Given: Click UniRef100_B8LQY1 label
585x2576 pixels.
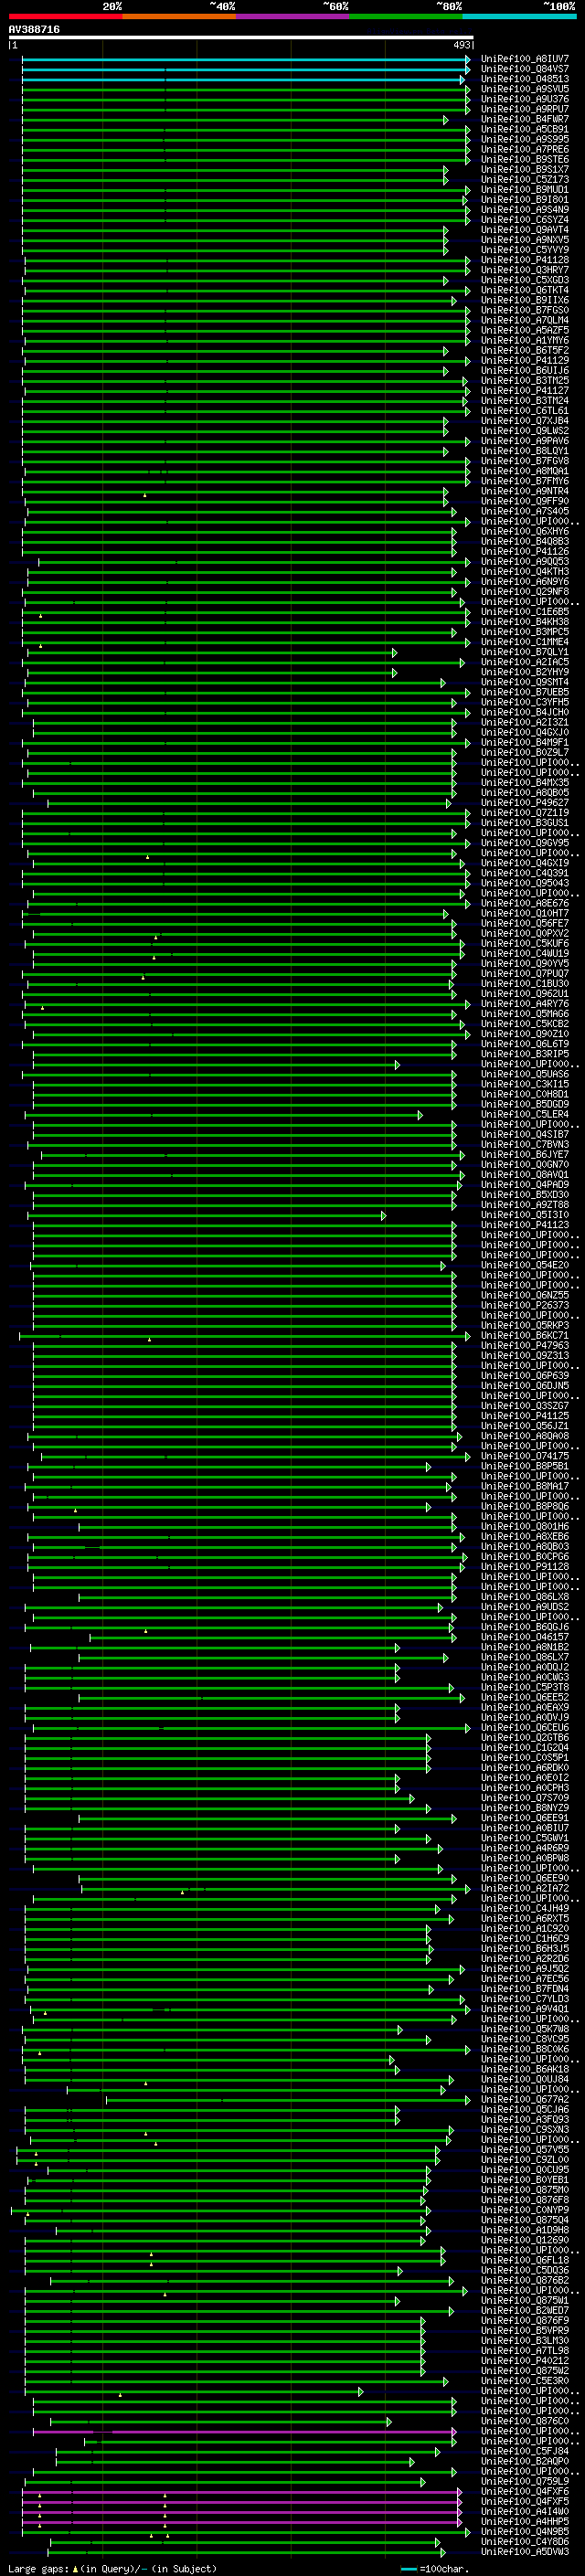Looking at the screenshot, I should click(x=525, y=451).
